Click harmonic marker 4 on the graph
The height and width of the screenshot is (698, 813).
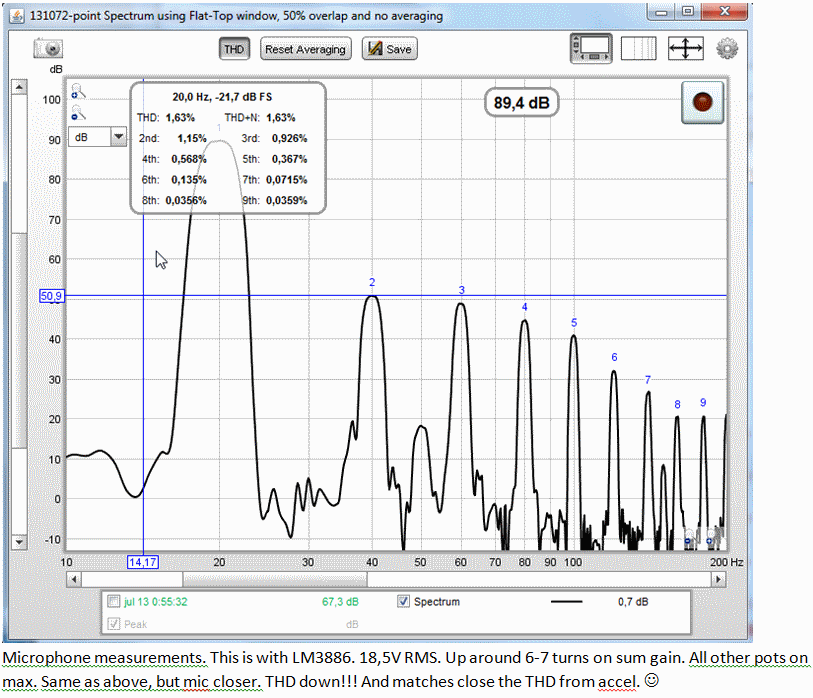[x=524, y=307]
